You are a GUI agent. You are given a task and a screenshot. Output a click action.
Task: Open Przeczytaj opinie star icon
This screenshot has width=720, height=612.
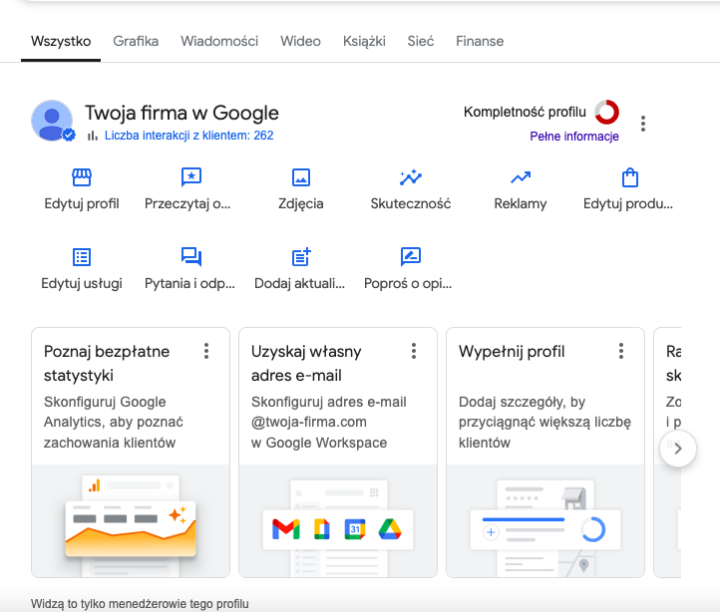(x=191, y=178)
